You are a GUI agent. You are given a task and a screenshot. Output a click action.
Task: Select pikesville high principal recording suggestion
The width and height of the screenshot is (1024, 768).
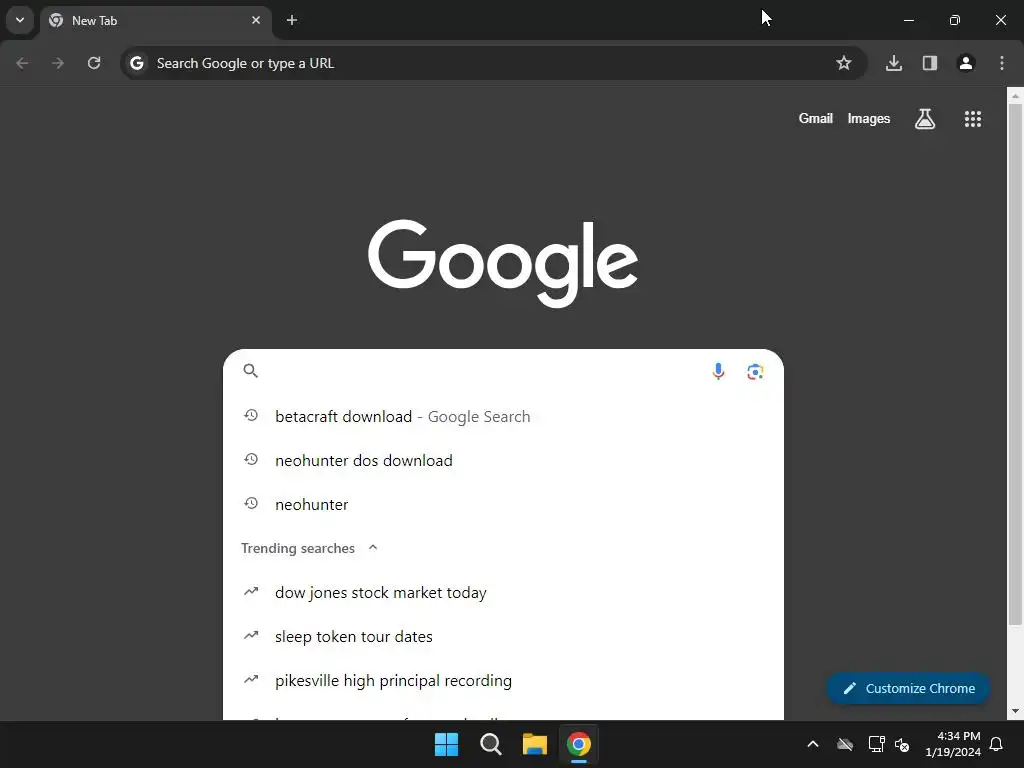[503, 680]
